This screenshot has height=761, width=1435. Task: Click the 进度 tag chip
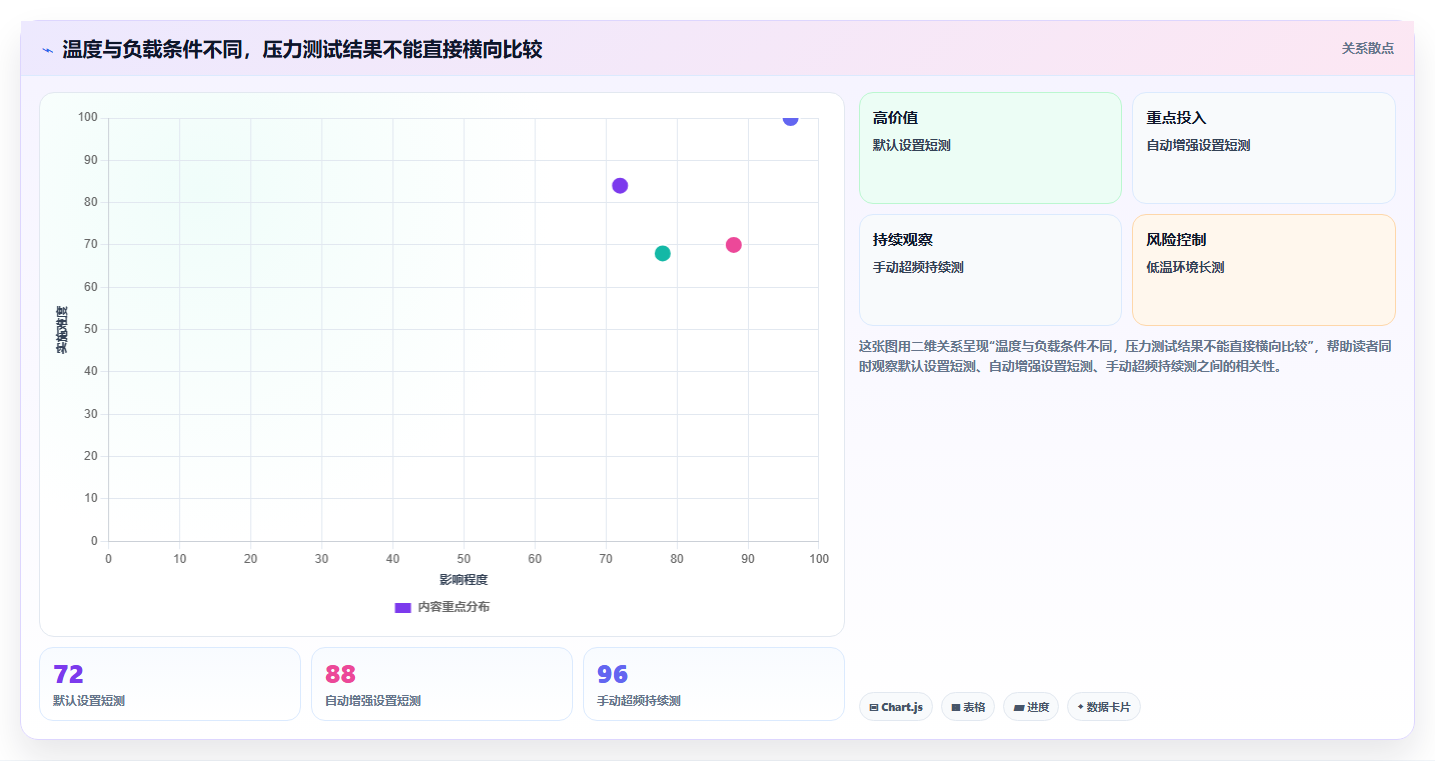(x=1031, y=707)
